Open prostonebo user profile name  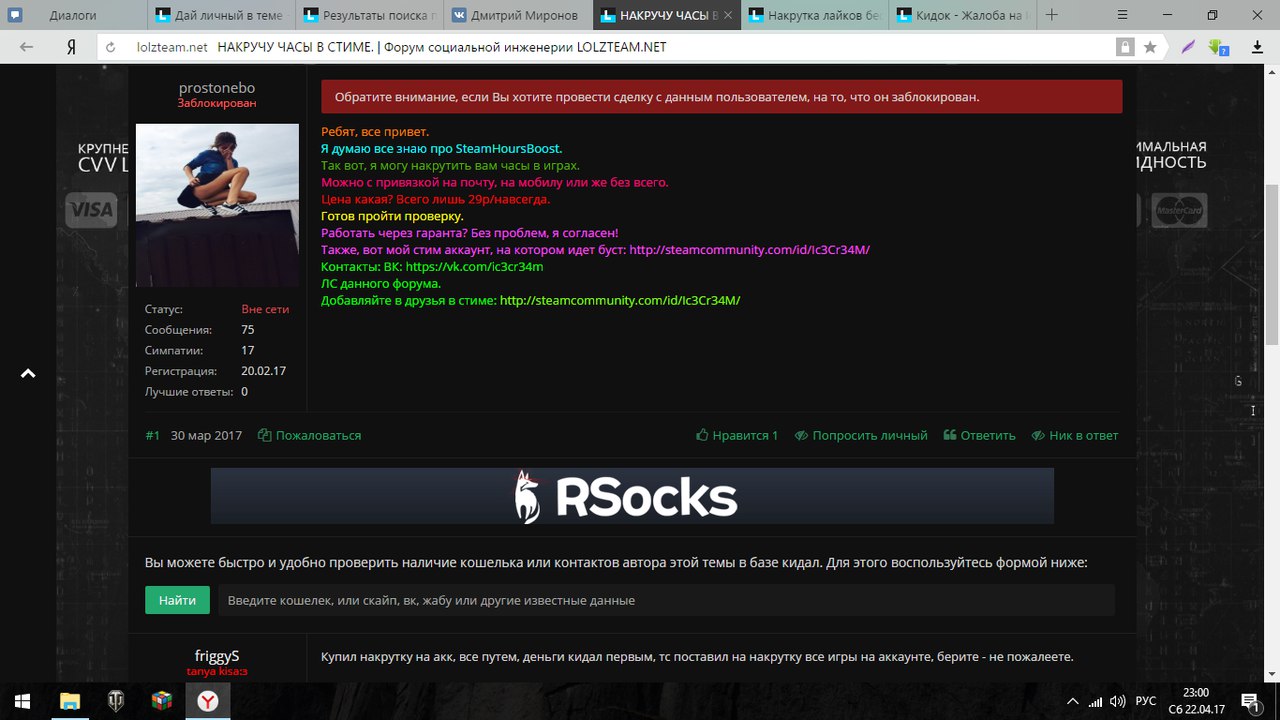coord(217,88)
